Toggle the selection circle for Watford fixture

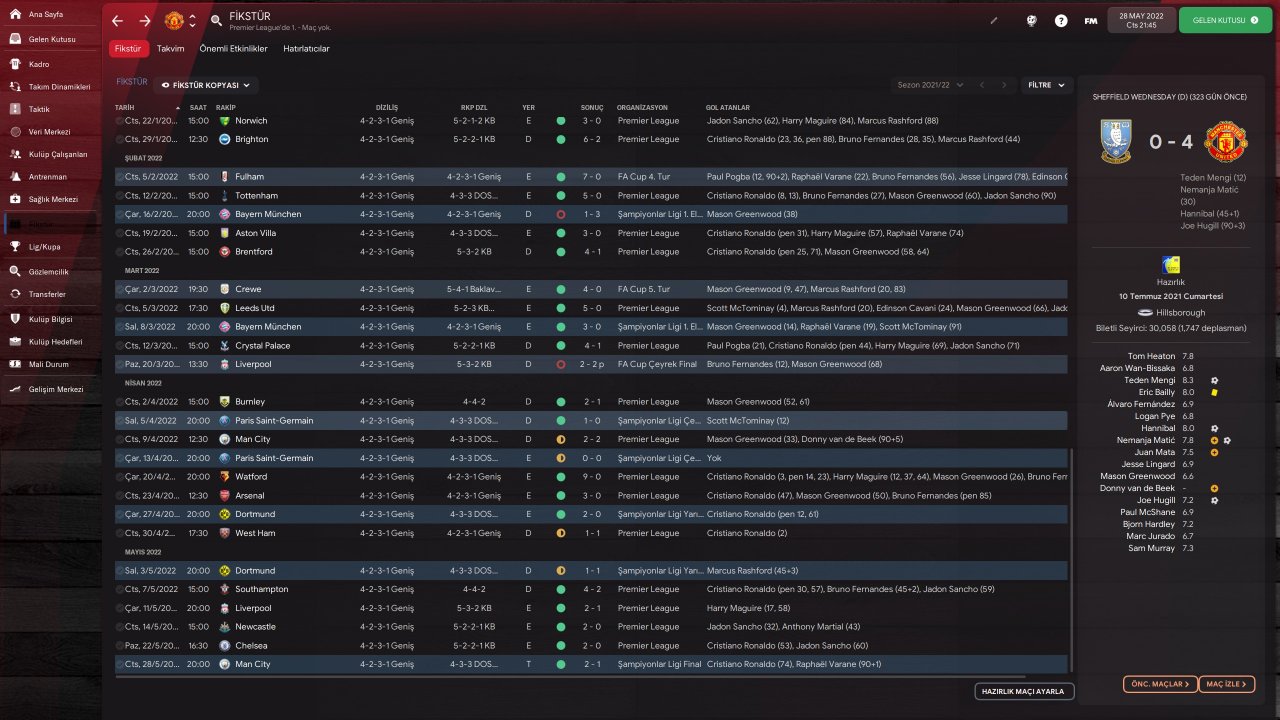(x=120, y=477)
